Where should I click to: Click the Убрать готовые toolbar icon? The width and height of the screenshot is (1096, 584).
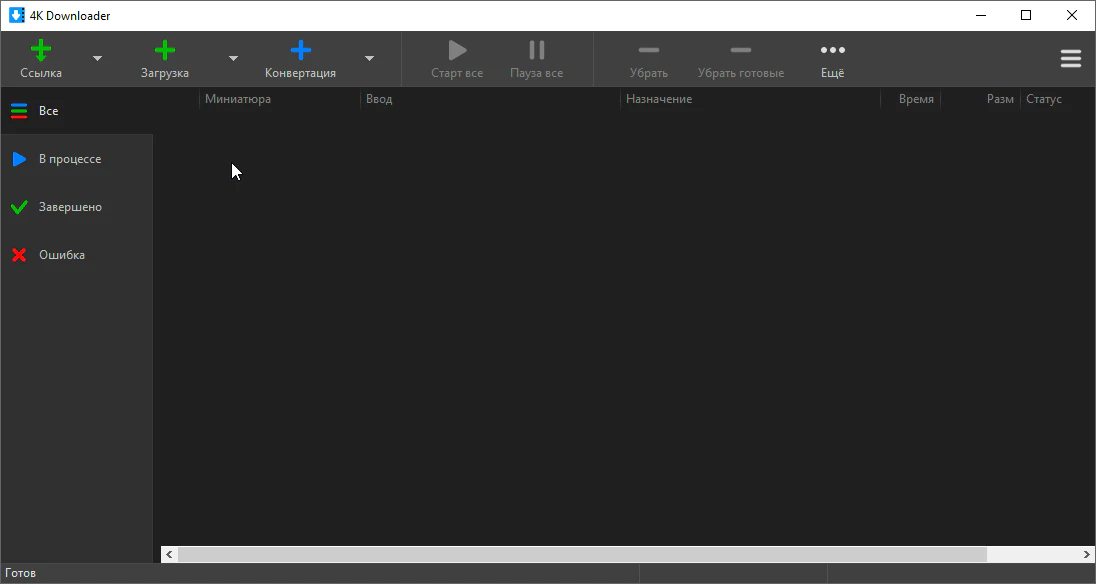pos(741,51)
